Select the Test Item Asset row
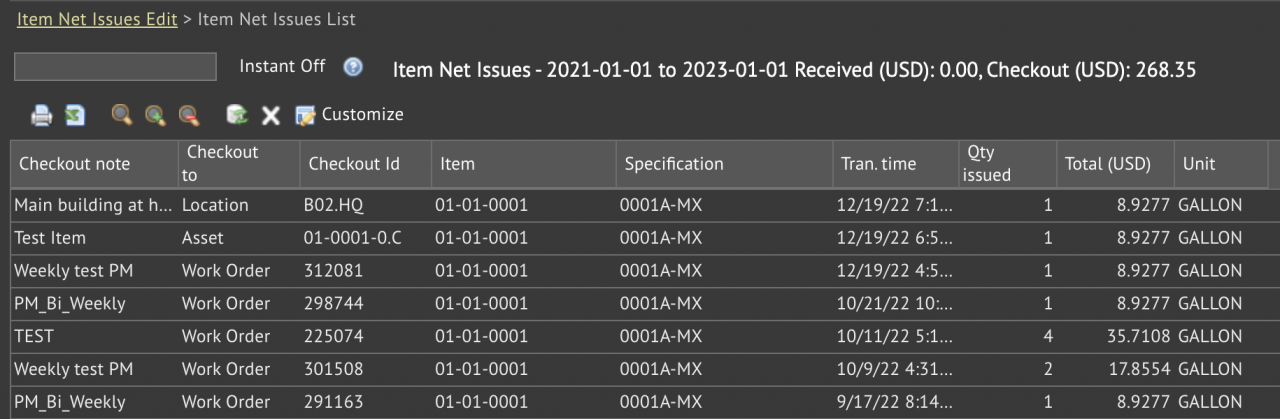The width and height of the screenshot is (1280, 419). [x=640, y=238]
